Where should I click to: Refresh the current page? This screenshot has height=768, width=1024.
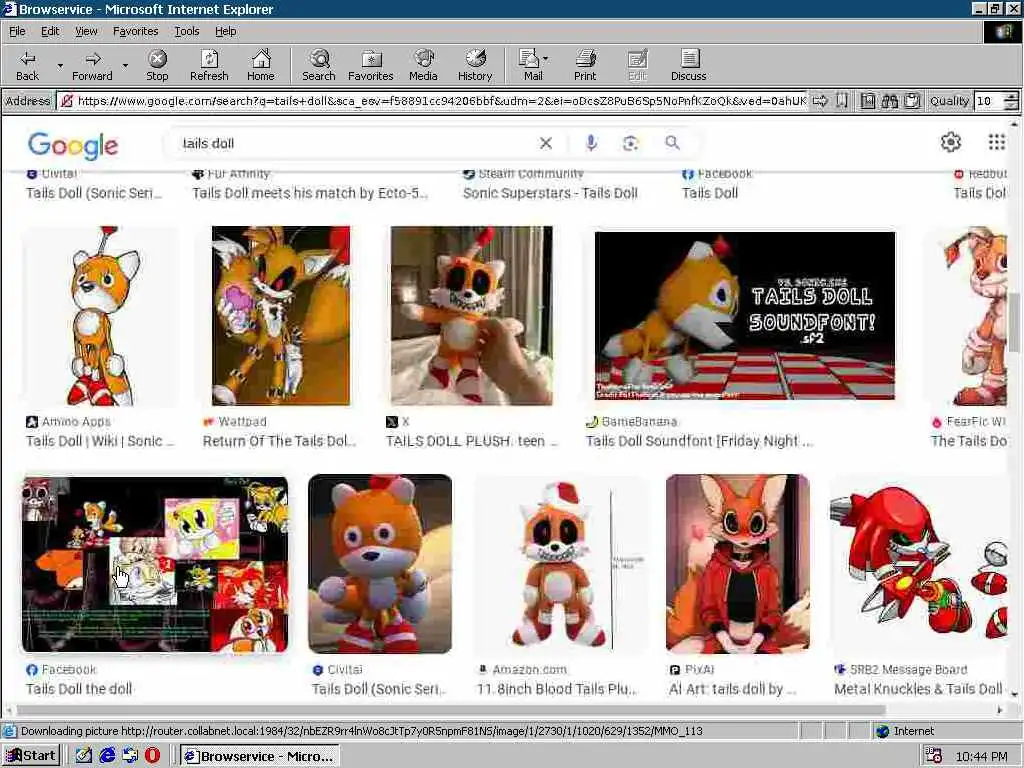[209, 65]
